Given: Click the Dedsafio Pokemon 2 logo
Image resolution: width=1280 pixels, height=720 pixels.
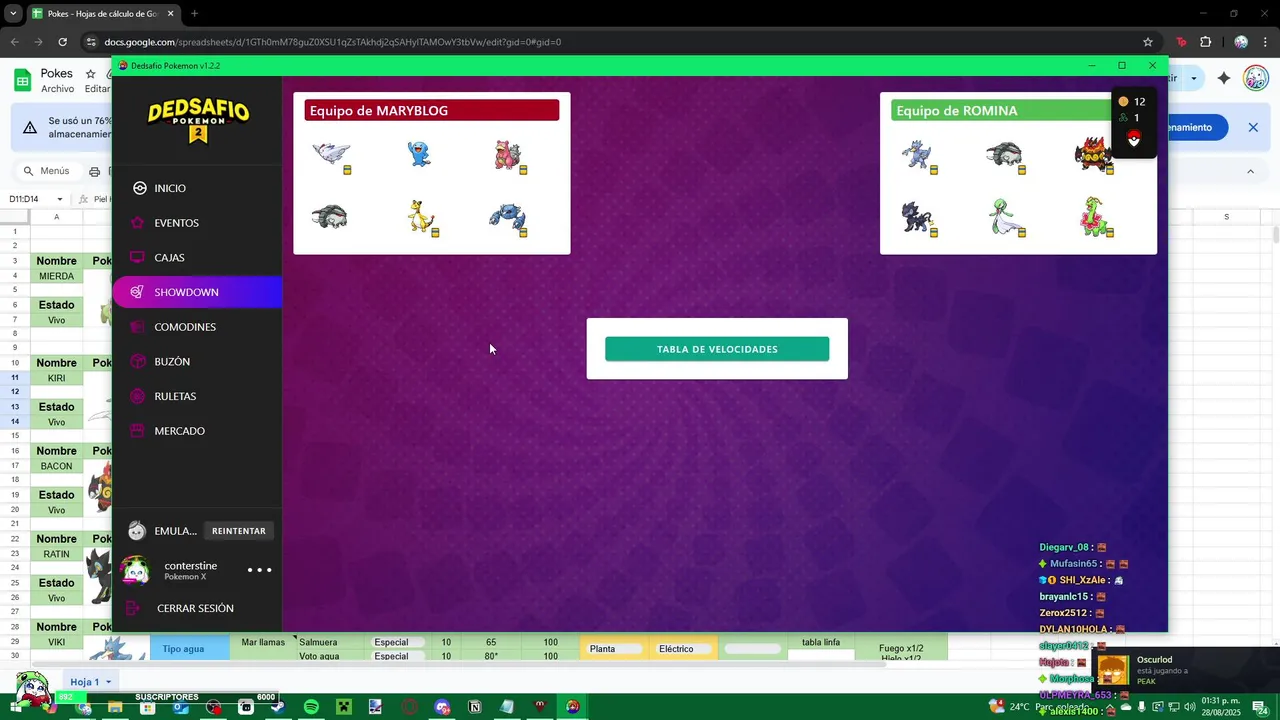Looking at the screenshot, I should [198, 121].
